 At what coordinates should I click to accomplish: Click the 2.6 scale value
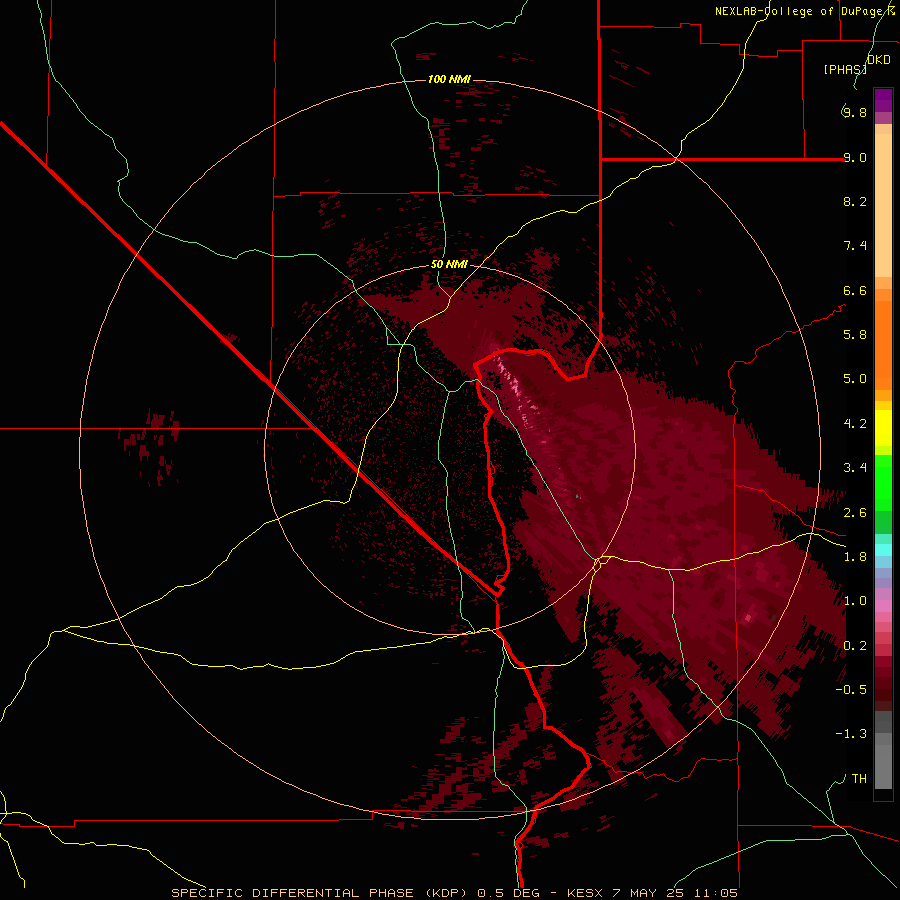[x=854, y=512]
